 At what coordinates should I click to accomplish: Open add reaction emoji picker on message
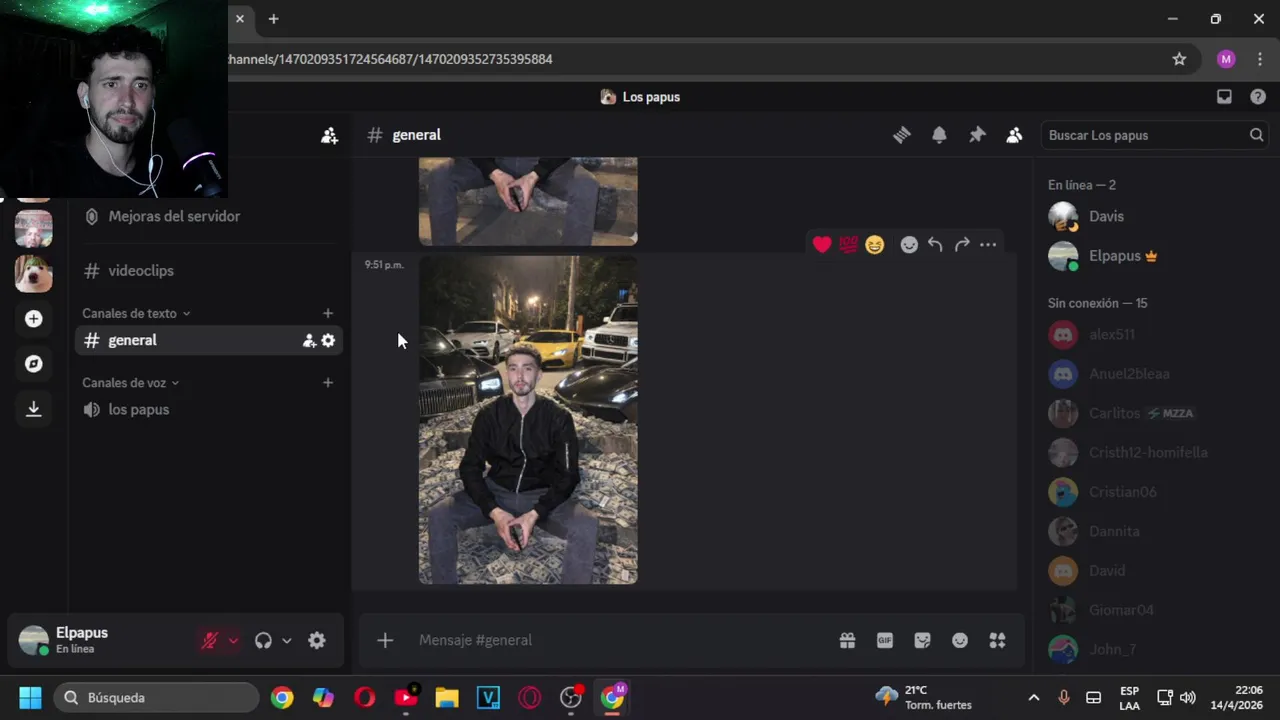coord(909,244)
